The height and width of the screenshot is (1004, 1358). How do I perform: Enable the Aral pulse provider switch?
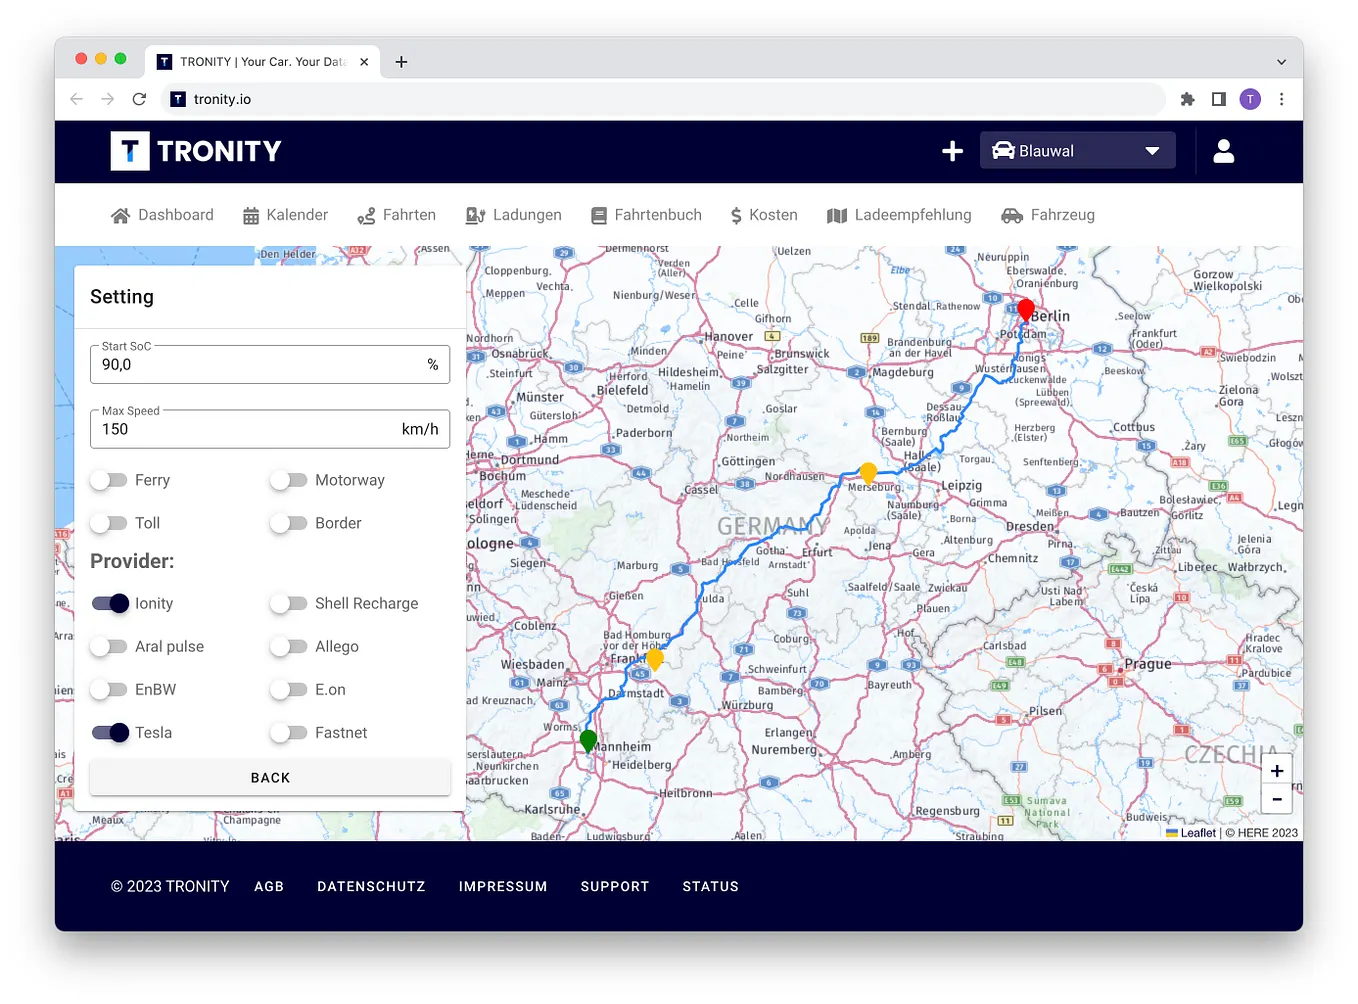(108, 647)
